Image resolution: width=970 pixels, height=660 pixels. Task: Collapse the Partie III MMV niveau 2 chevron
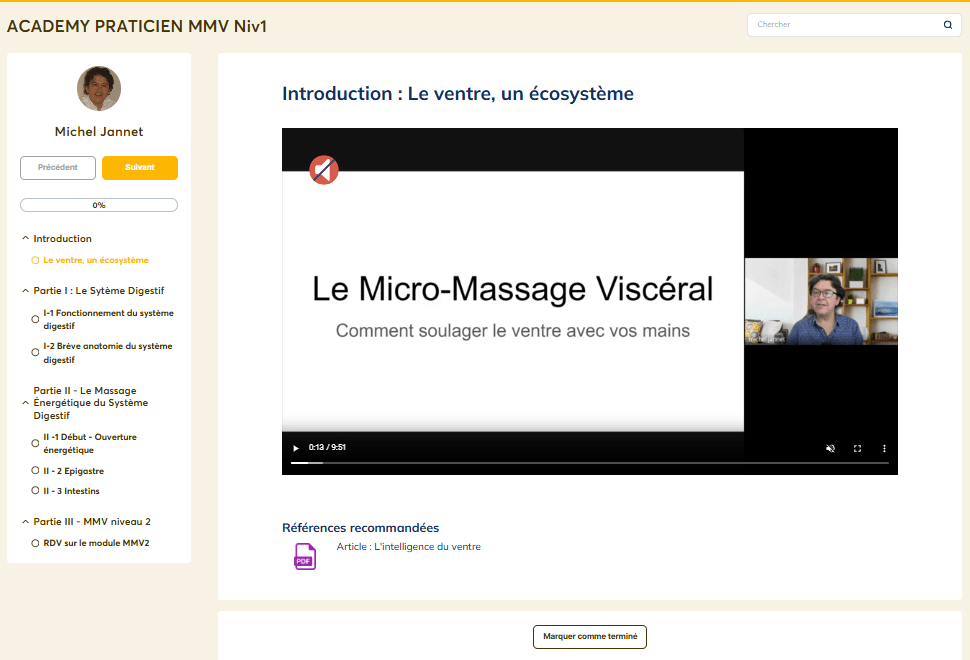[x=25, y=521]
